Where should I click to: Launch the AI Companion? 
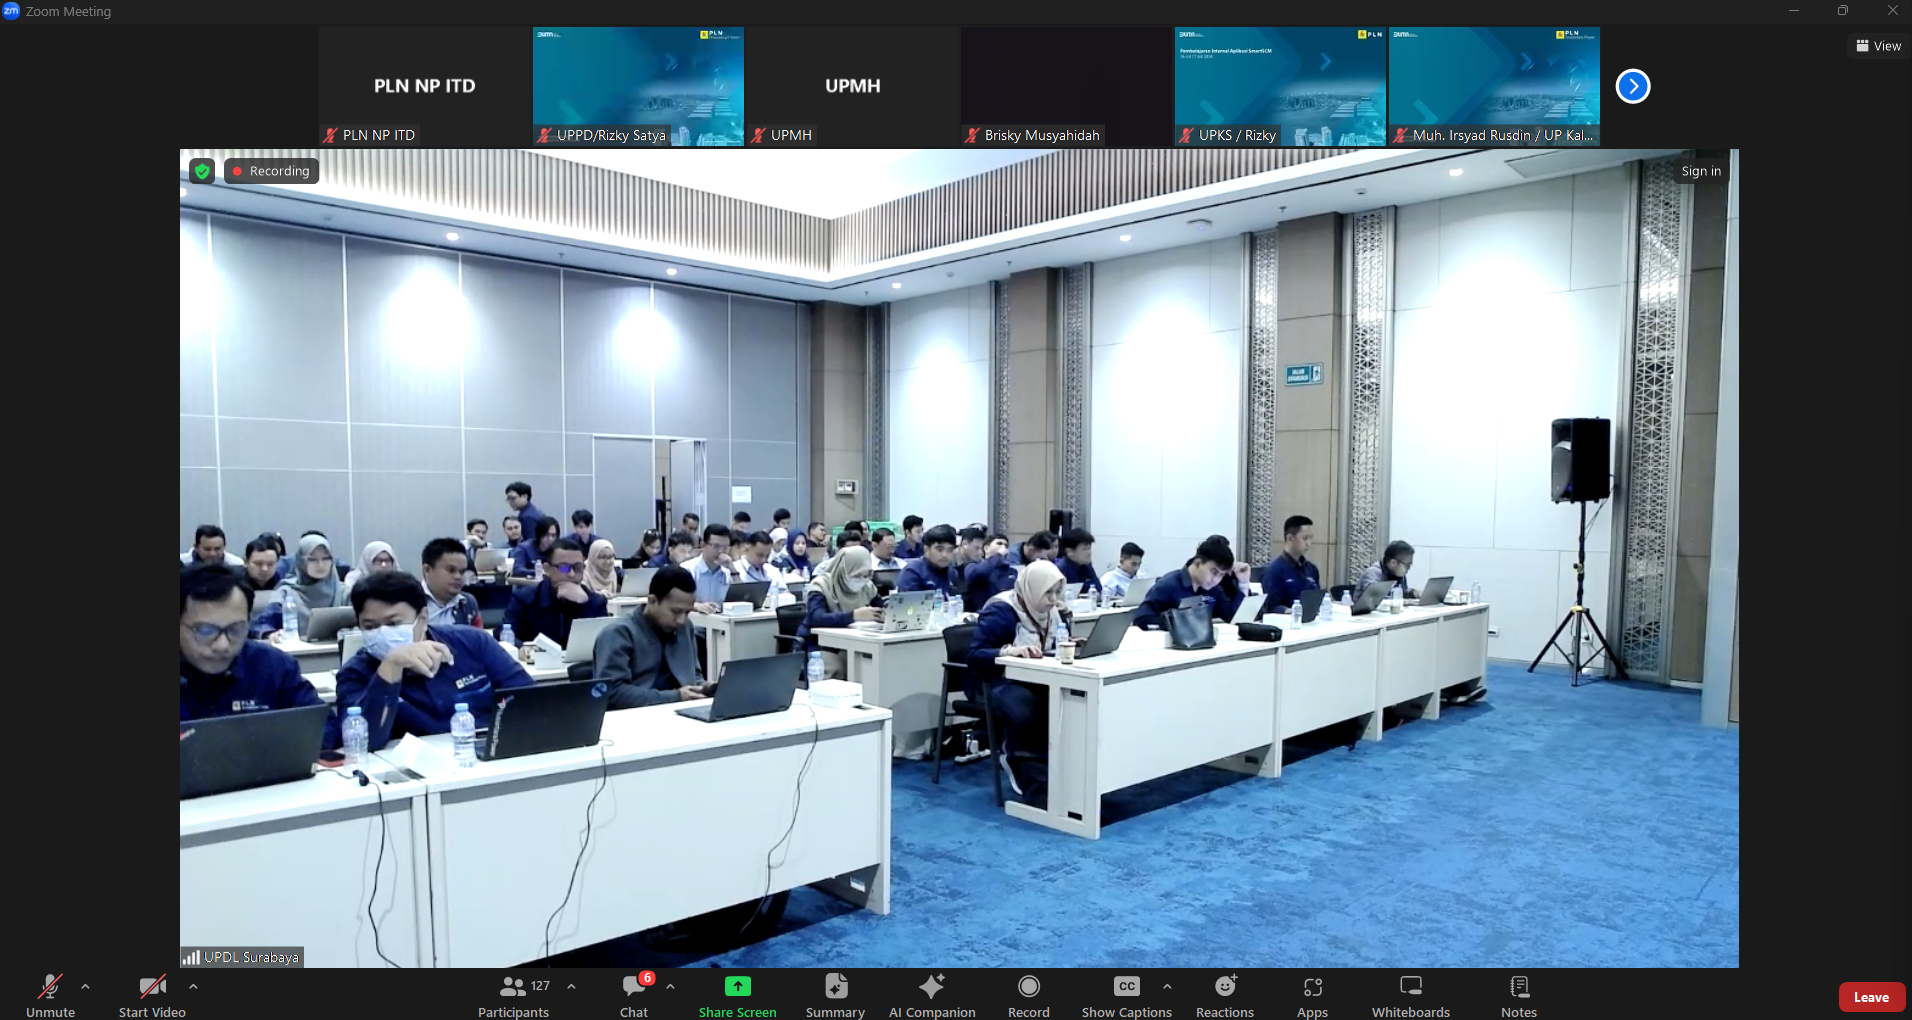932,996
